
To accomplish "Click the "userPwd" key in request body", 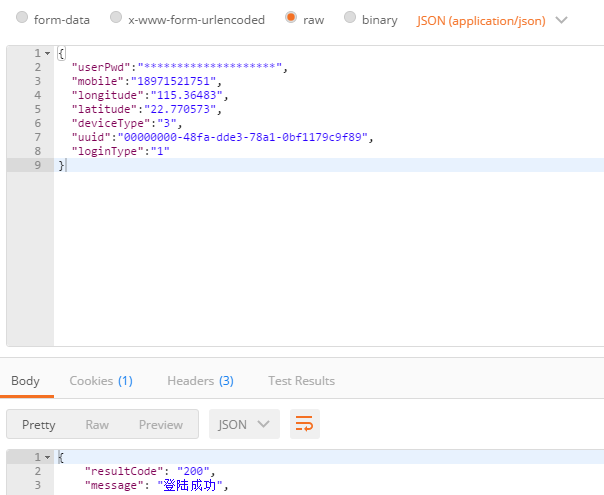I will [101, 67].
